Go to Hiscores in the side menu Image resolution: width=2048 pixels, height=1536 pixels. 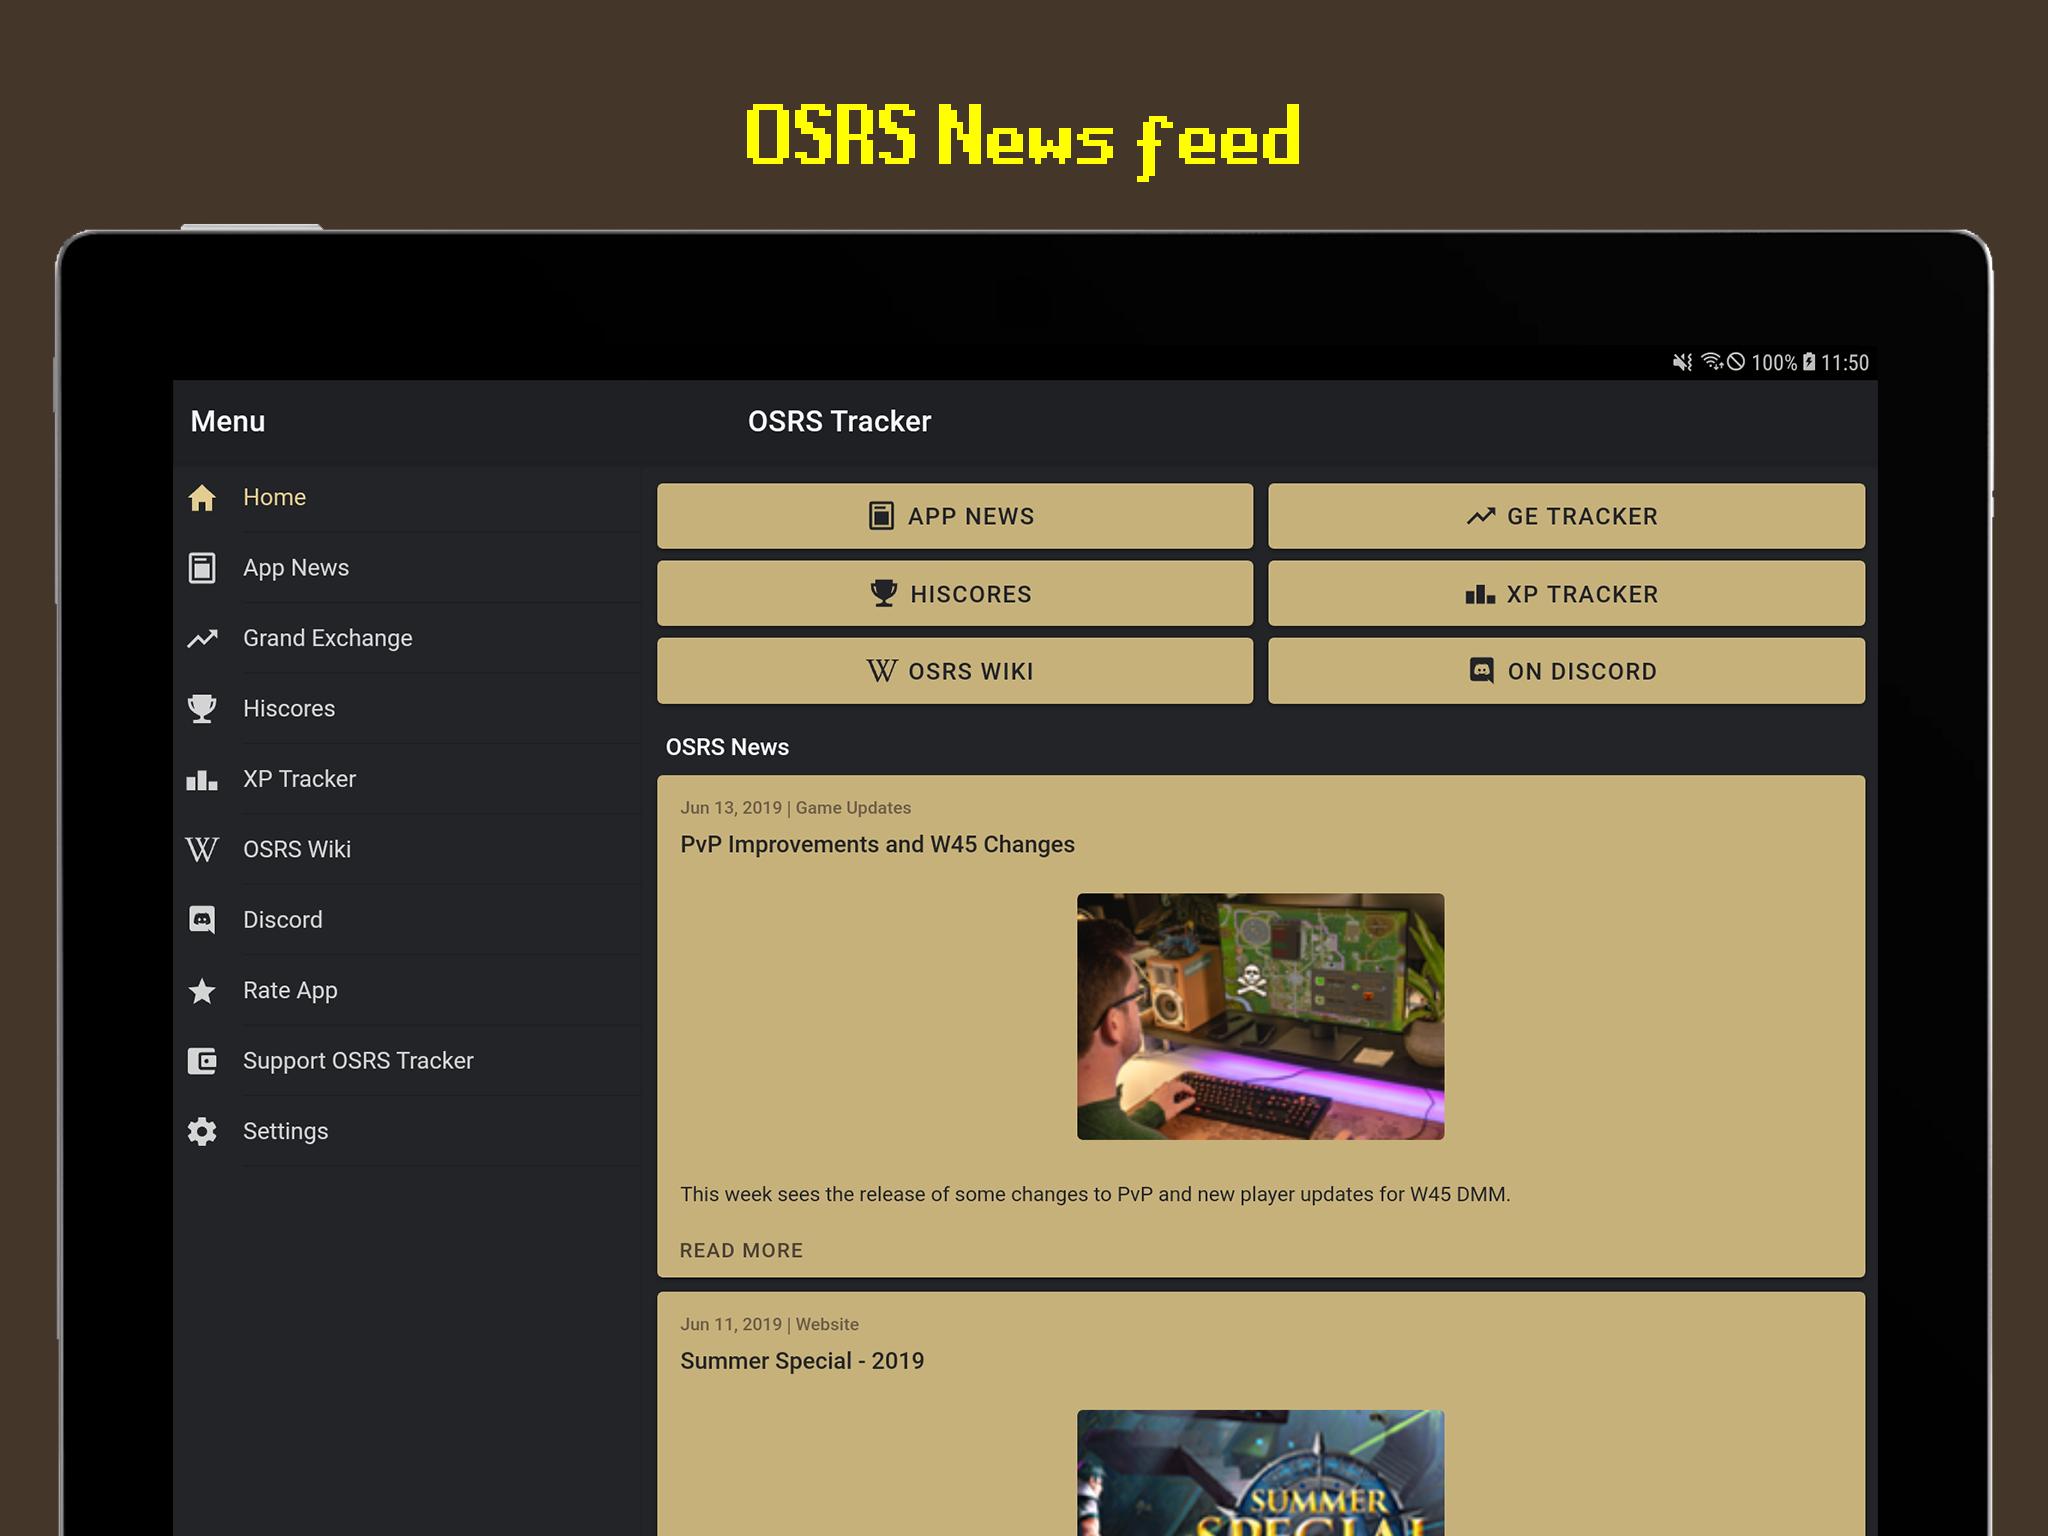click(407, 708)
